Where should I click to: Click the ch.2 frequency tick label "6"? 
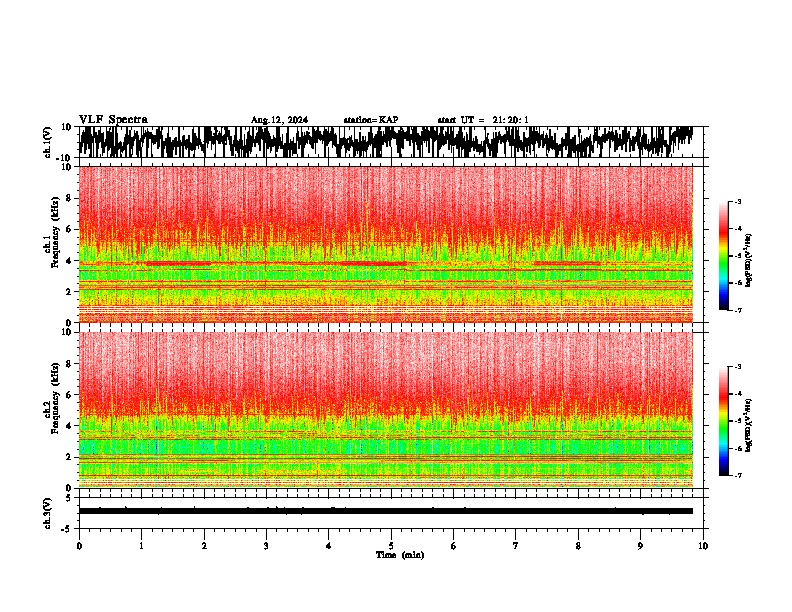(69, 395)
